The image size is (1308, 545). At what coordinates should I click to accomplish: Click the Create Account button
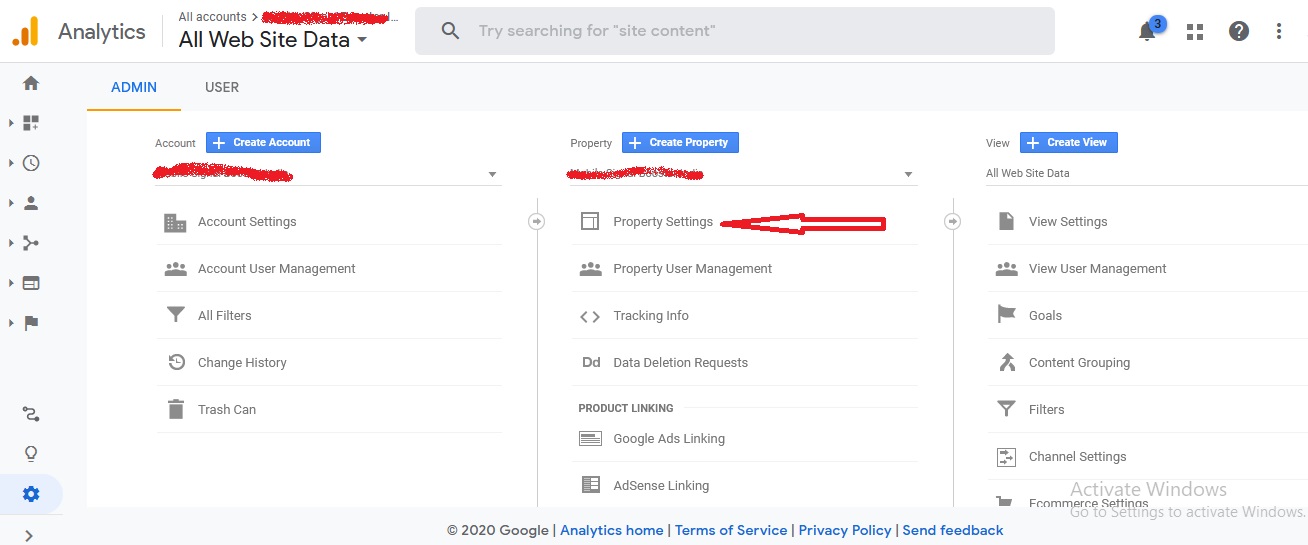[263, 142]
